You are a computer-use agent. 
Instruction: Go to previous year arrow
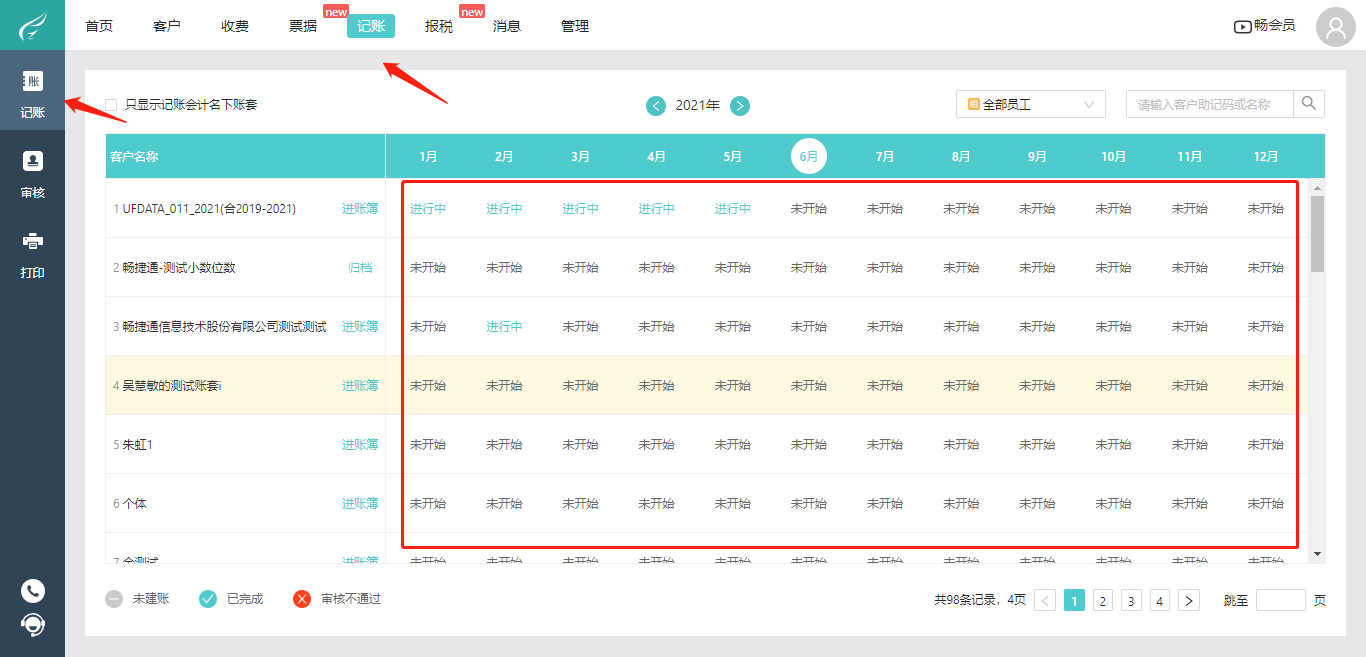click(656, 105)
